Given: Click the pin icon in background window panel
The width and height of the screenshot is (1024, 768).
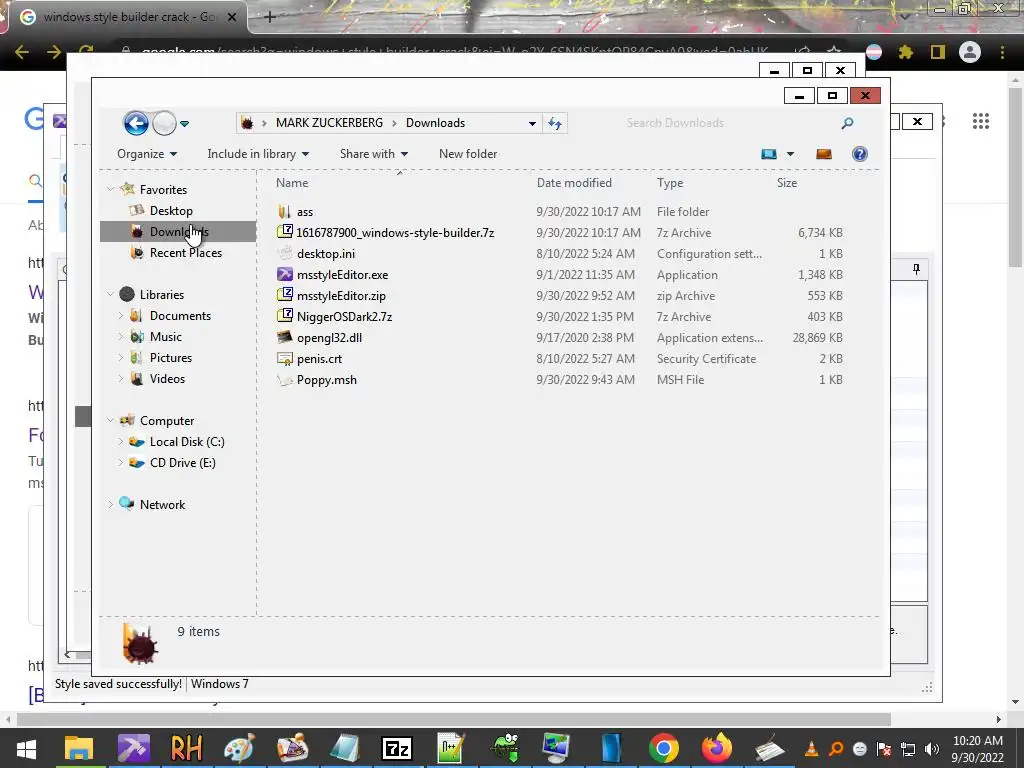Looking at the screenshot, I should click(916, 269).
